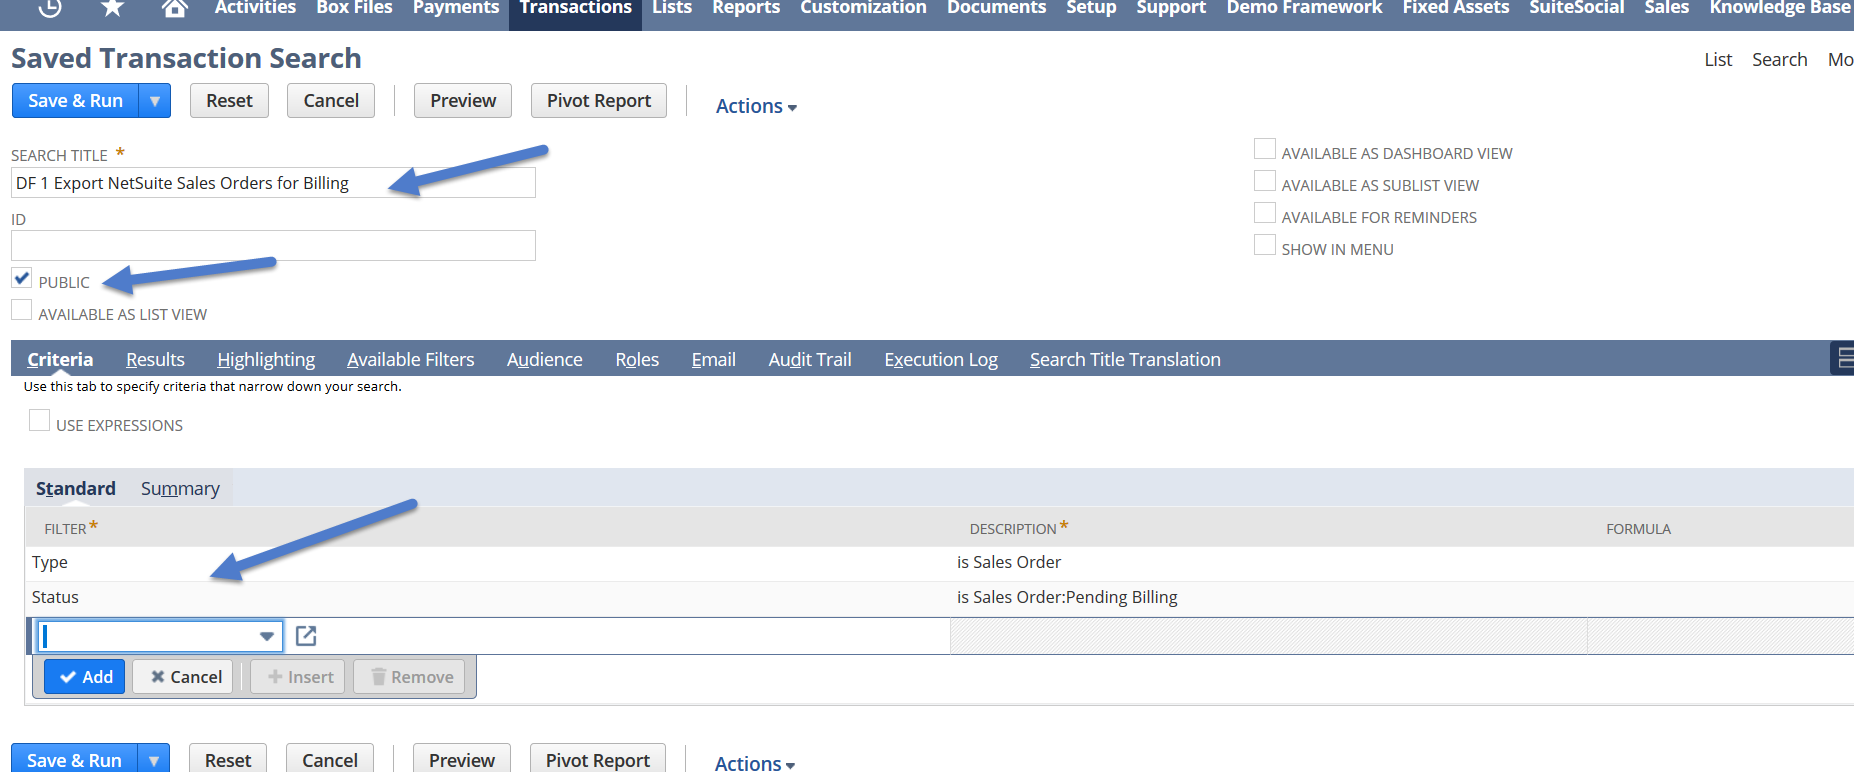Open the filter pop-out window icon
The height and width of the screenshot is (772, 1854).
tap(306, 636)
